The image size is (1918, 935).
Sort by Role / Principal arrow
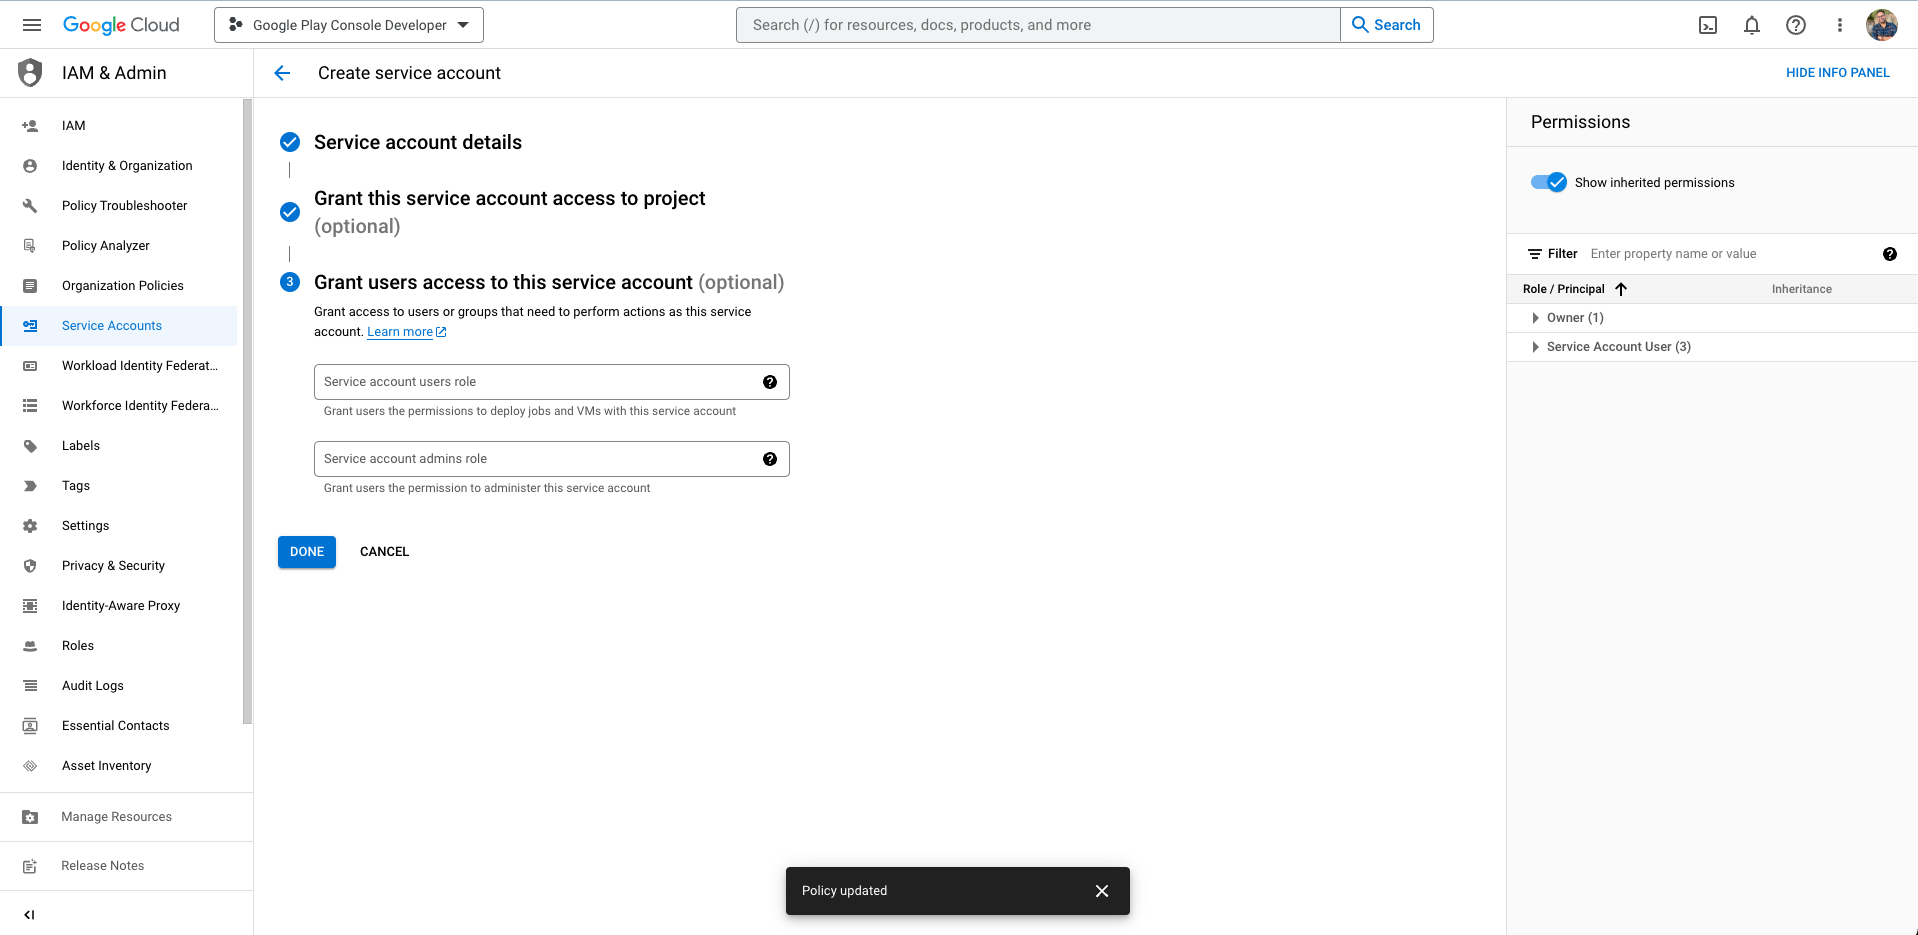coord(1621,289)
